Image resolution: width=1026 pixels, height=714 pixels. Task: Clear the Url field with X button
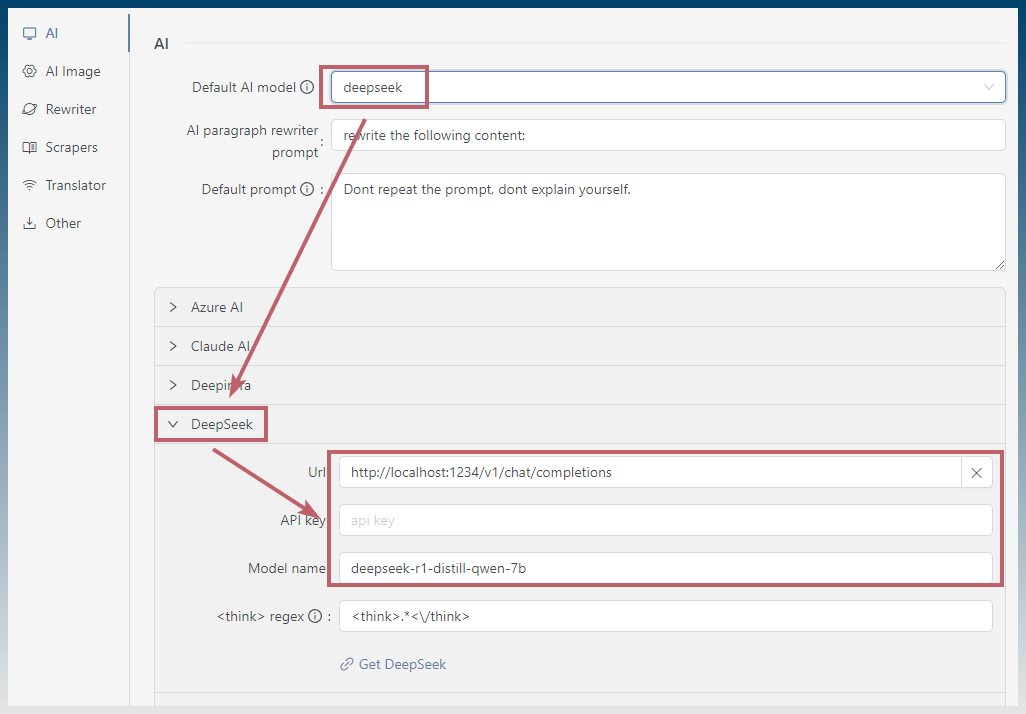pos(976,473)
